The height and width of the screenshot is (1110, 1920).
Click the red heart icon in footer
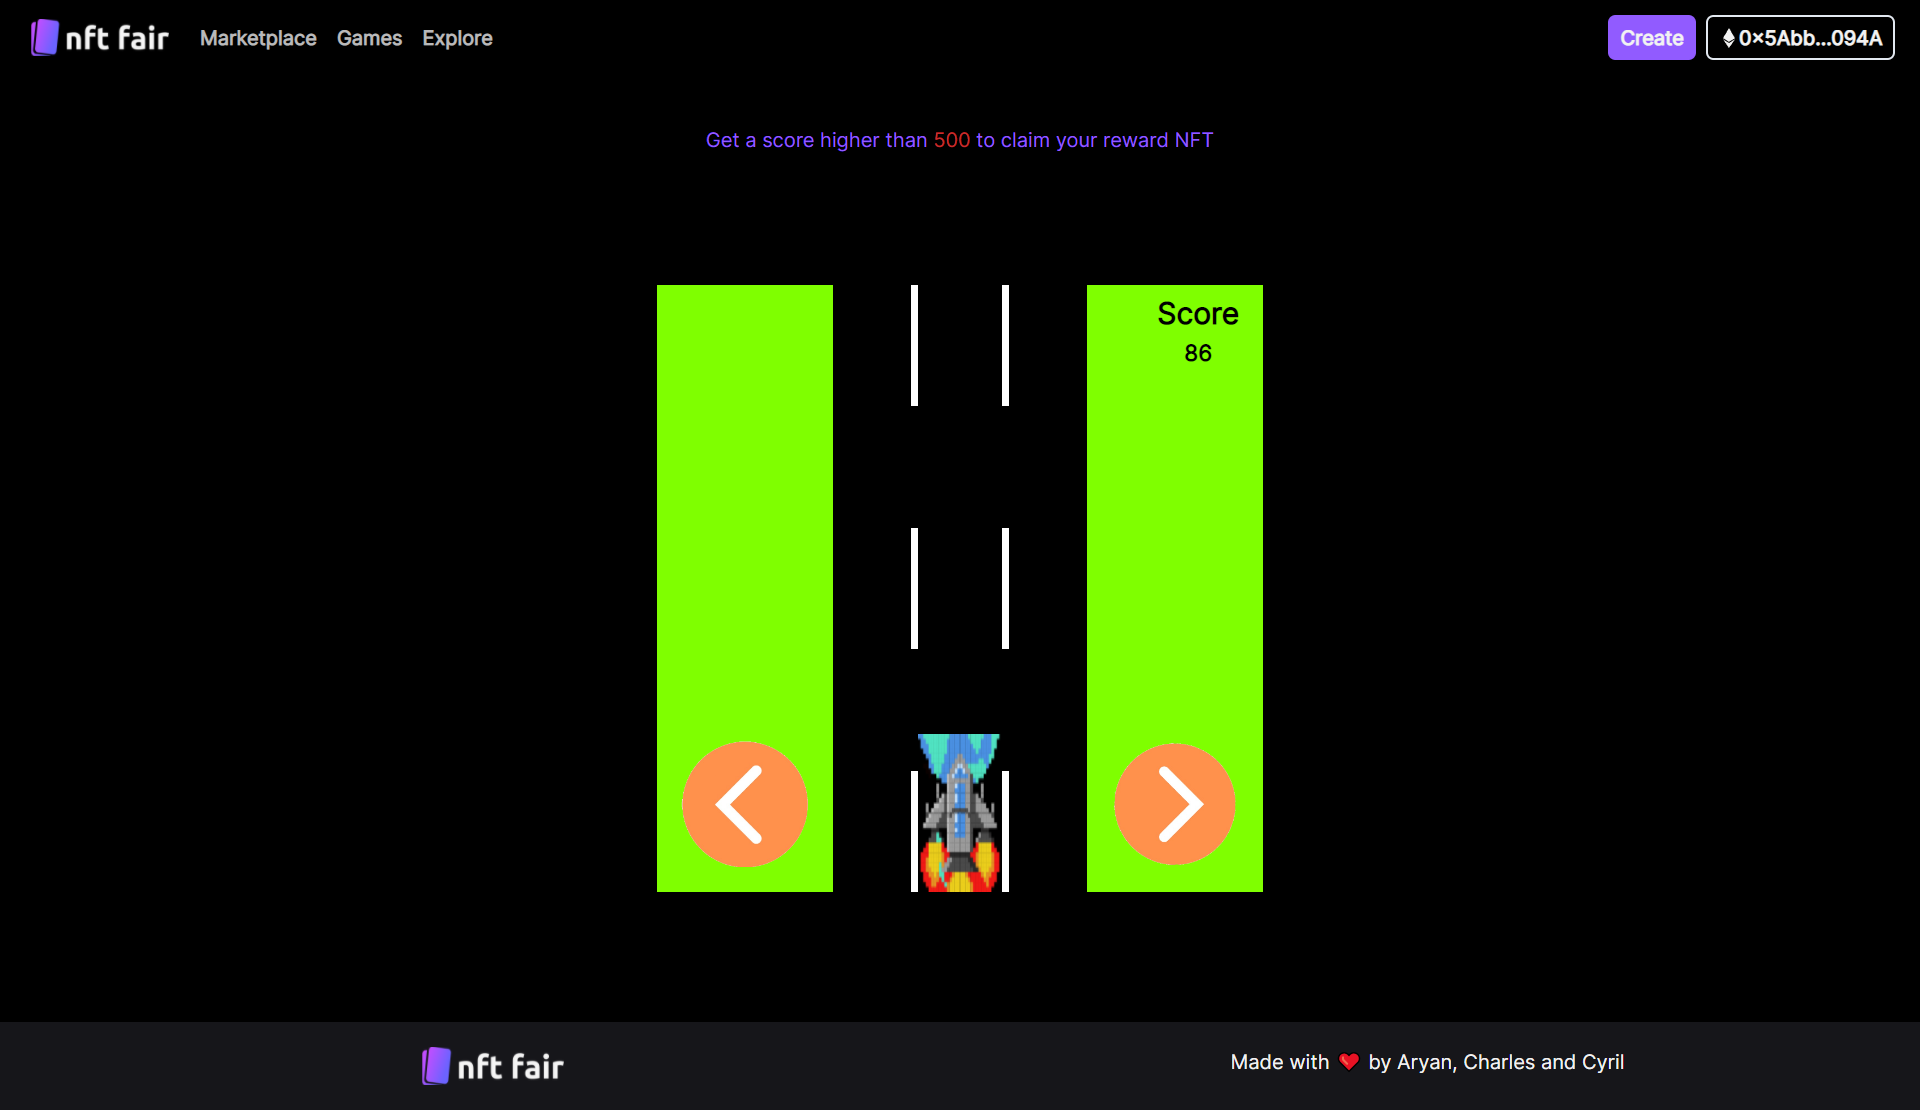[x=1349, y=1062]
